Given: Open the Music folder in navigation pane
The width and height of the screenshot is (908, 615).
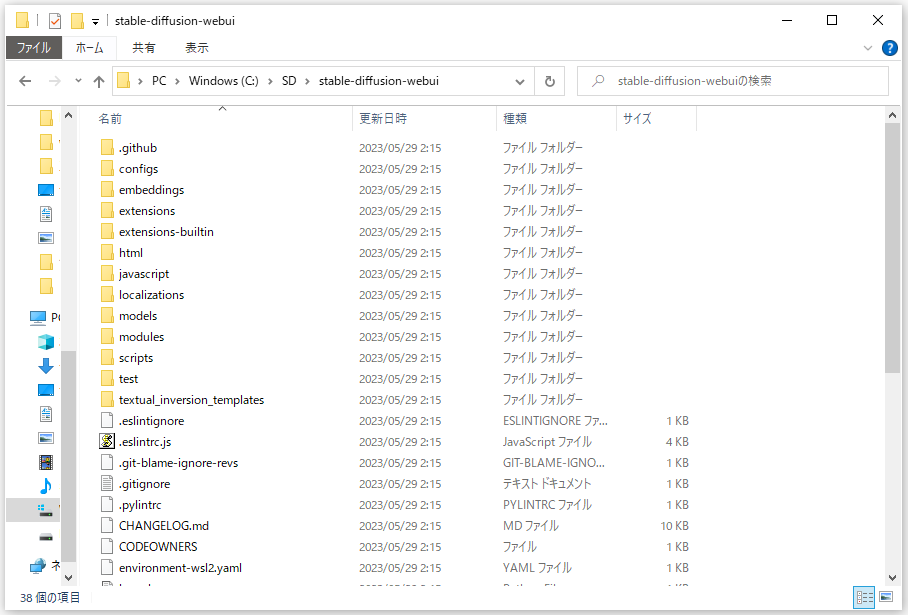Looking at the screenshot, I should (x=46, y=486).
